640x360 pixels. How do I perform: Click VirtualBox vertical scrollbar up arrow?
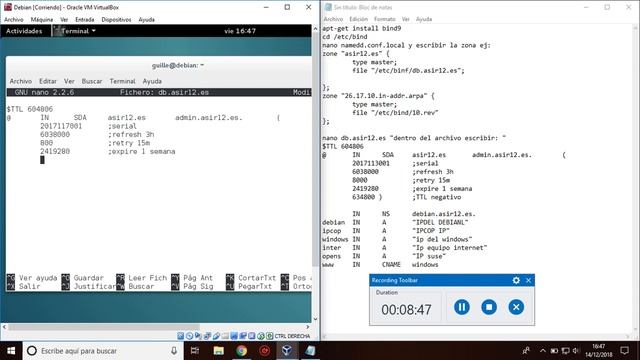pos(315,29)
